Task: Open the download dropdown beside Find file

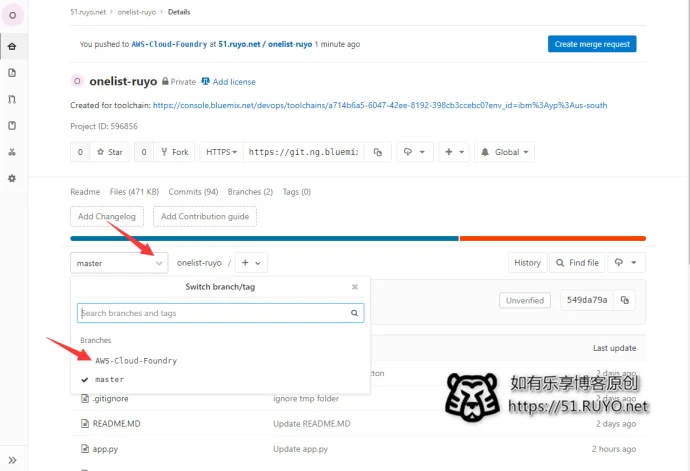Action: tap(627, 263)
